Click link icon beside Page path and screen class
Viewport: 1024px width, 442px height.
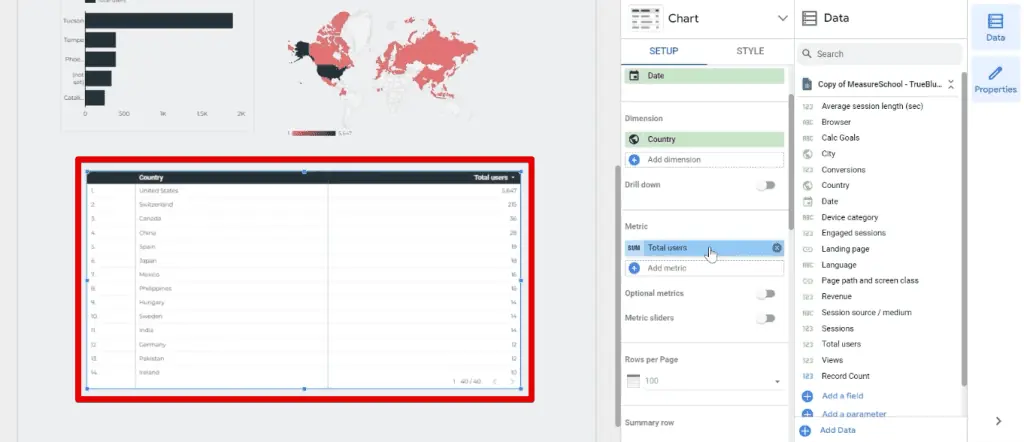(808, 281)
